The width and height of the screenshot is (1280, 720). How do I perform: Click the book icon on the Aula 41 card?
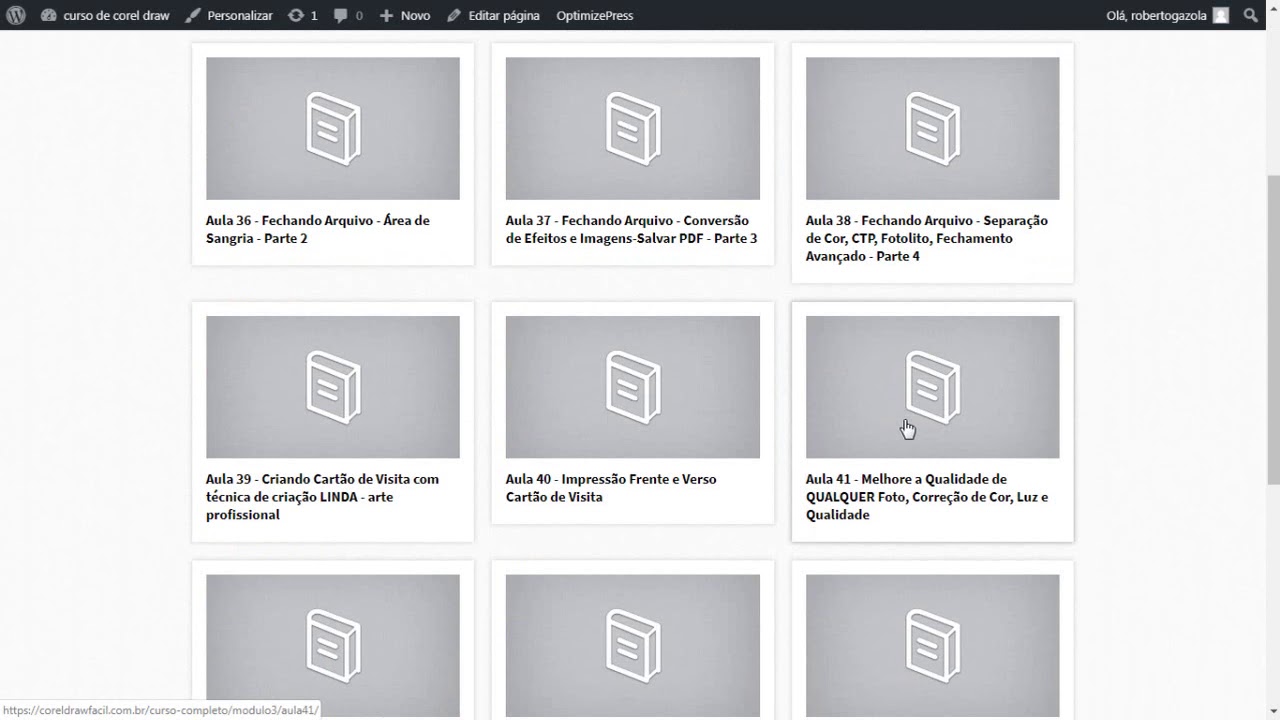pyautogui.click(x=933, y=387)
